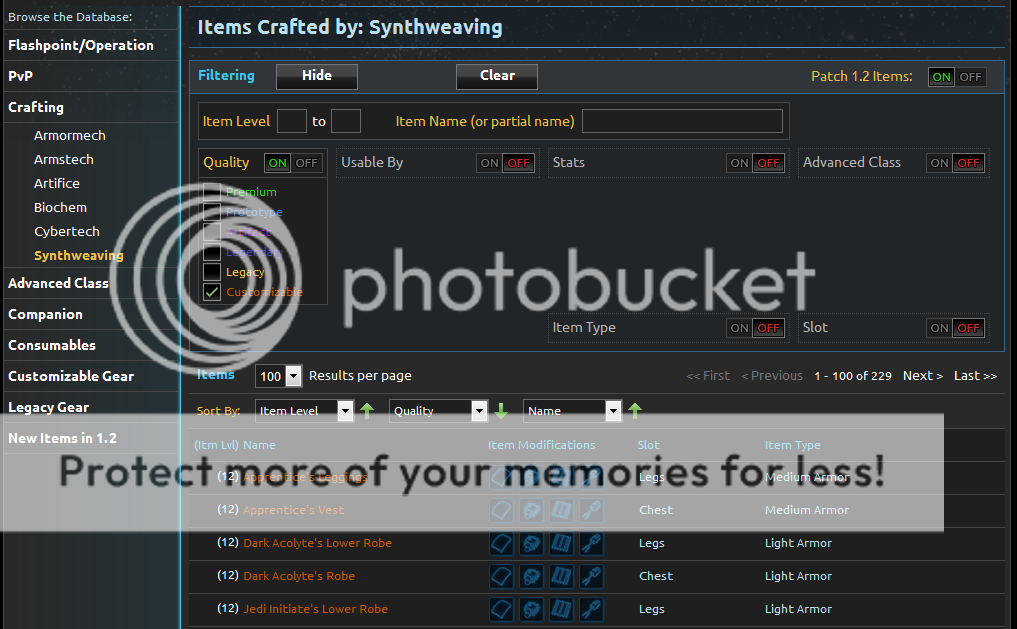Open Flashpoint/Operation in the database menu
This screenshot has width=1017, height=629.
click(x=81, y=45)
